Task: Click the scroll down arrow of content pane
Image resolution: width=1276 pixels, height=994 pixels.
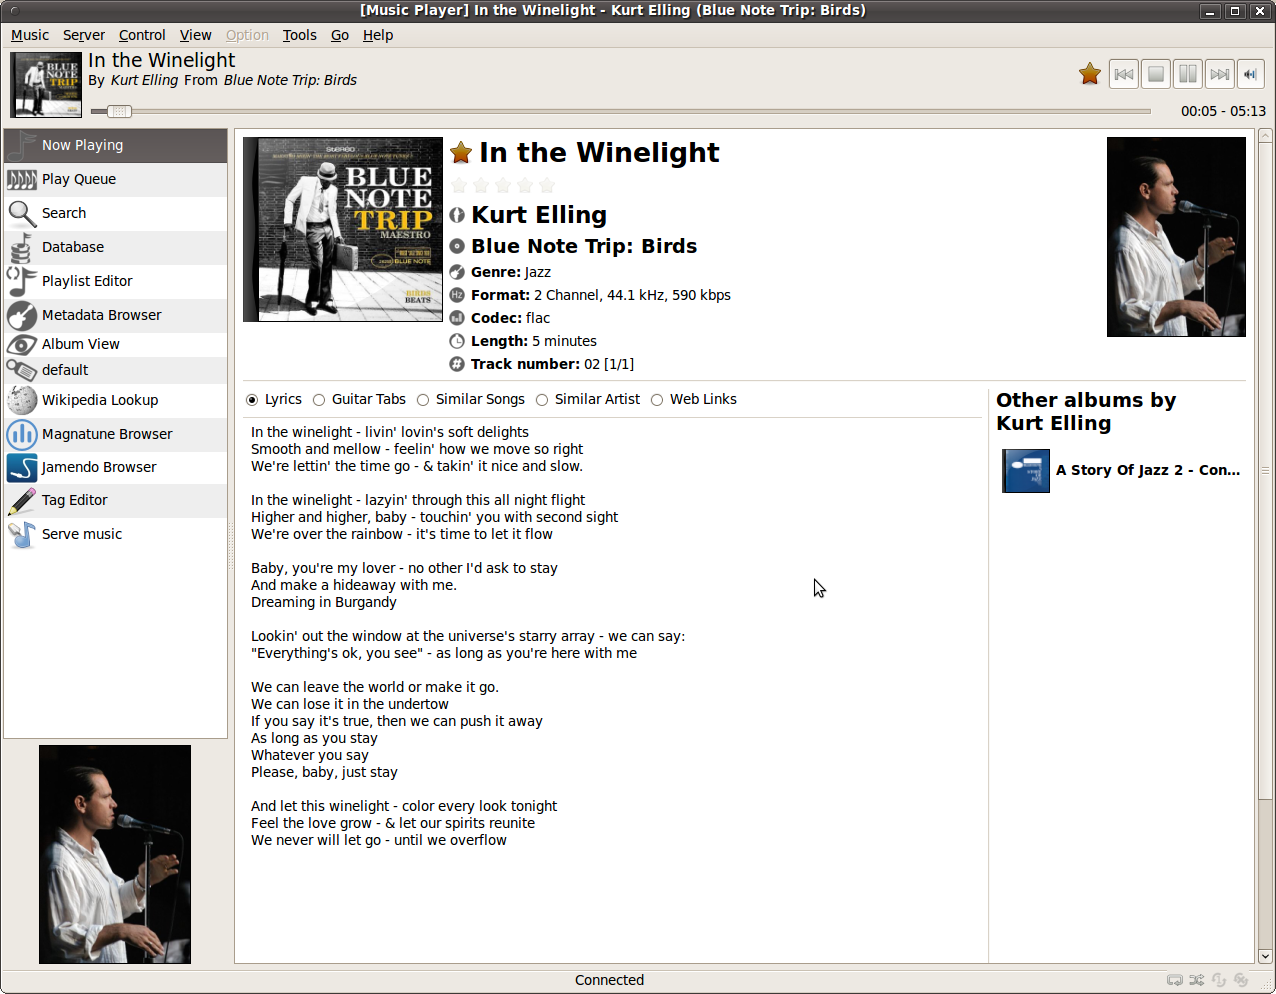Action: pos(1265,956)
